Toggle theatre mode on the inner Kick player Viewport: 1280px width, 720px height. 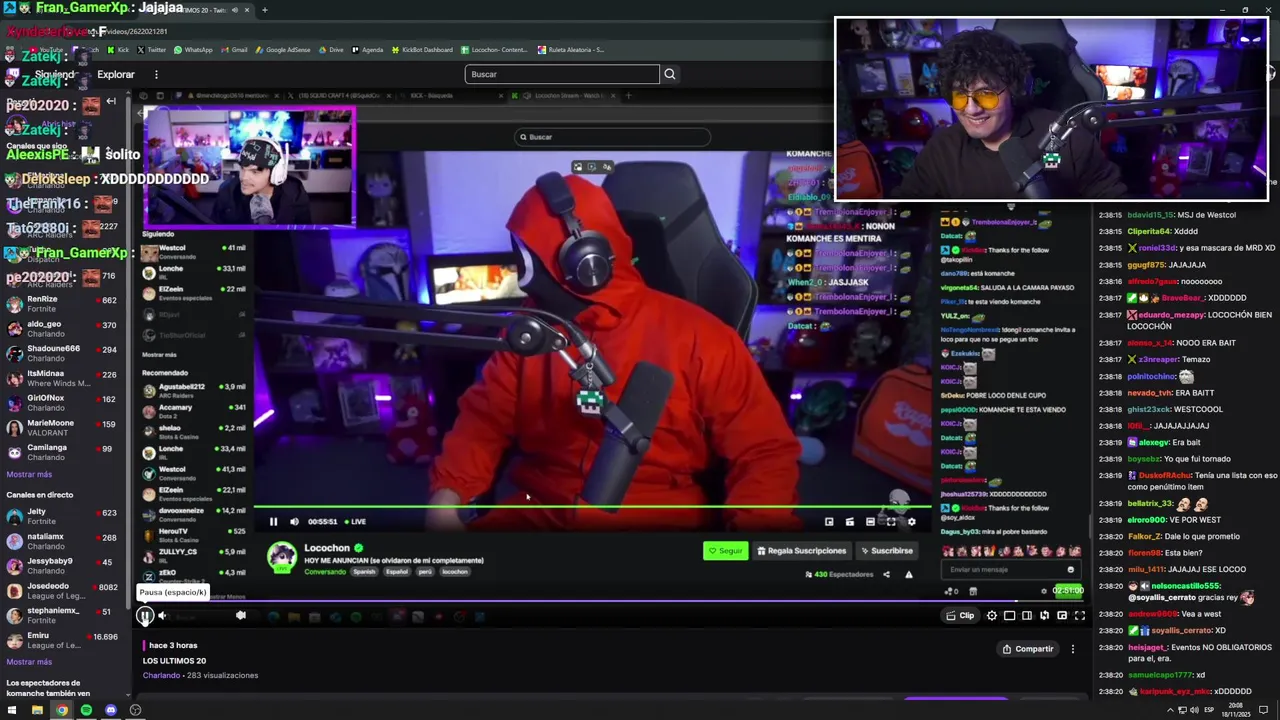[x=870, y=521]
